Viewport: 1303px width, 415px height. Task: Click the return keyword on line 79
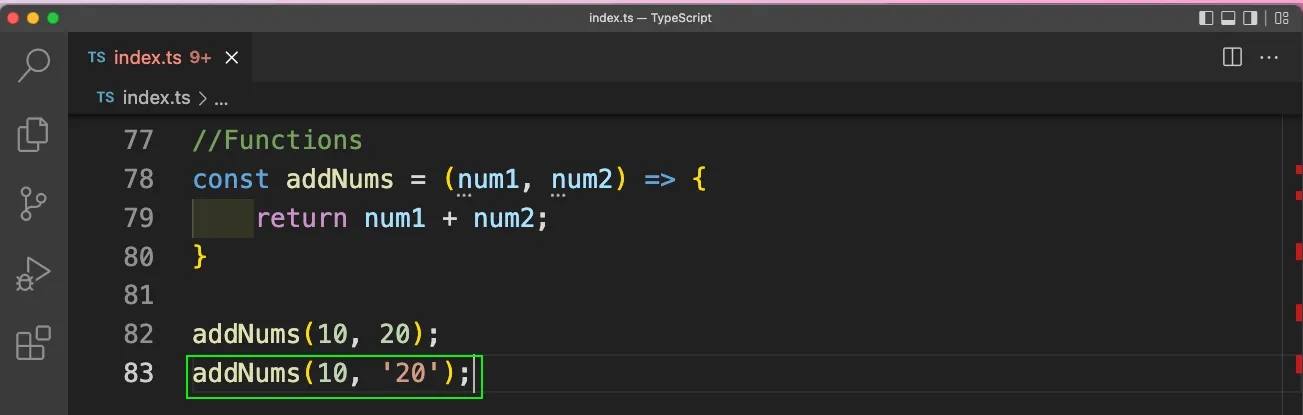tap(302, 218)
